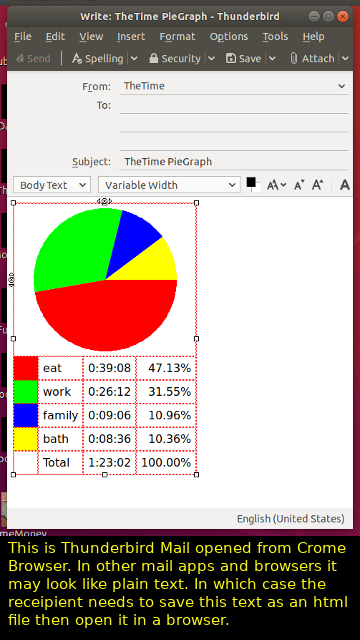Screen dimensions: 360x640
Task: Open the Insert menu
Action: 131,37
